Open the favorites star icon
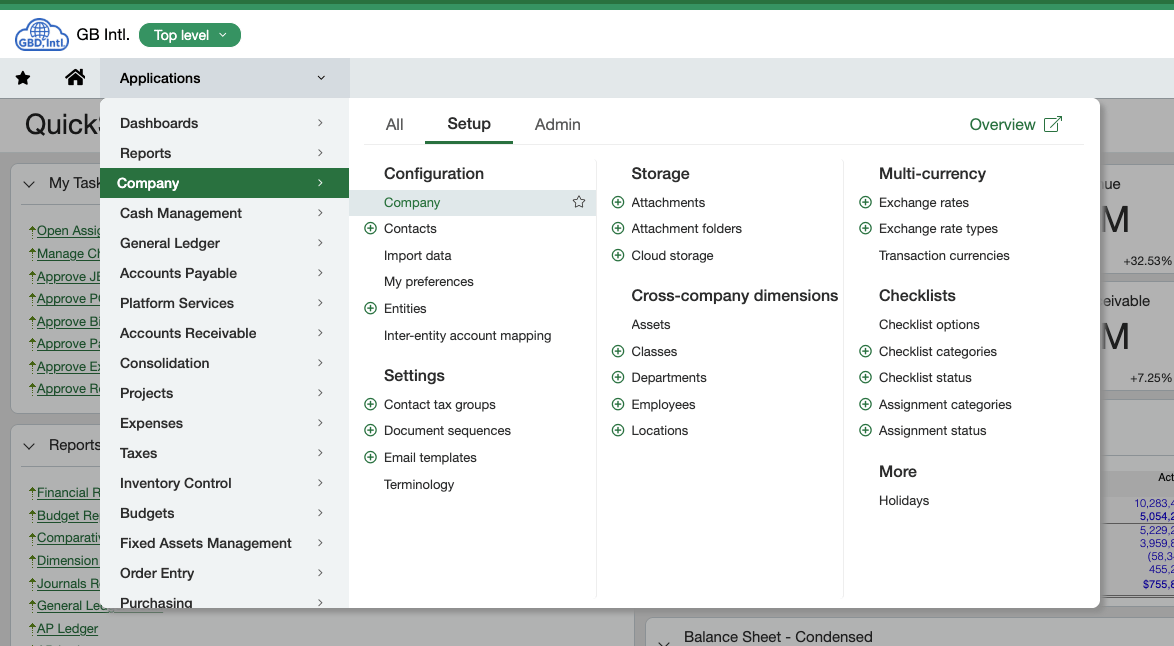The width and height of the screenshot is (1174, 646). (x=23, y=78)
